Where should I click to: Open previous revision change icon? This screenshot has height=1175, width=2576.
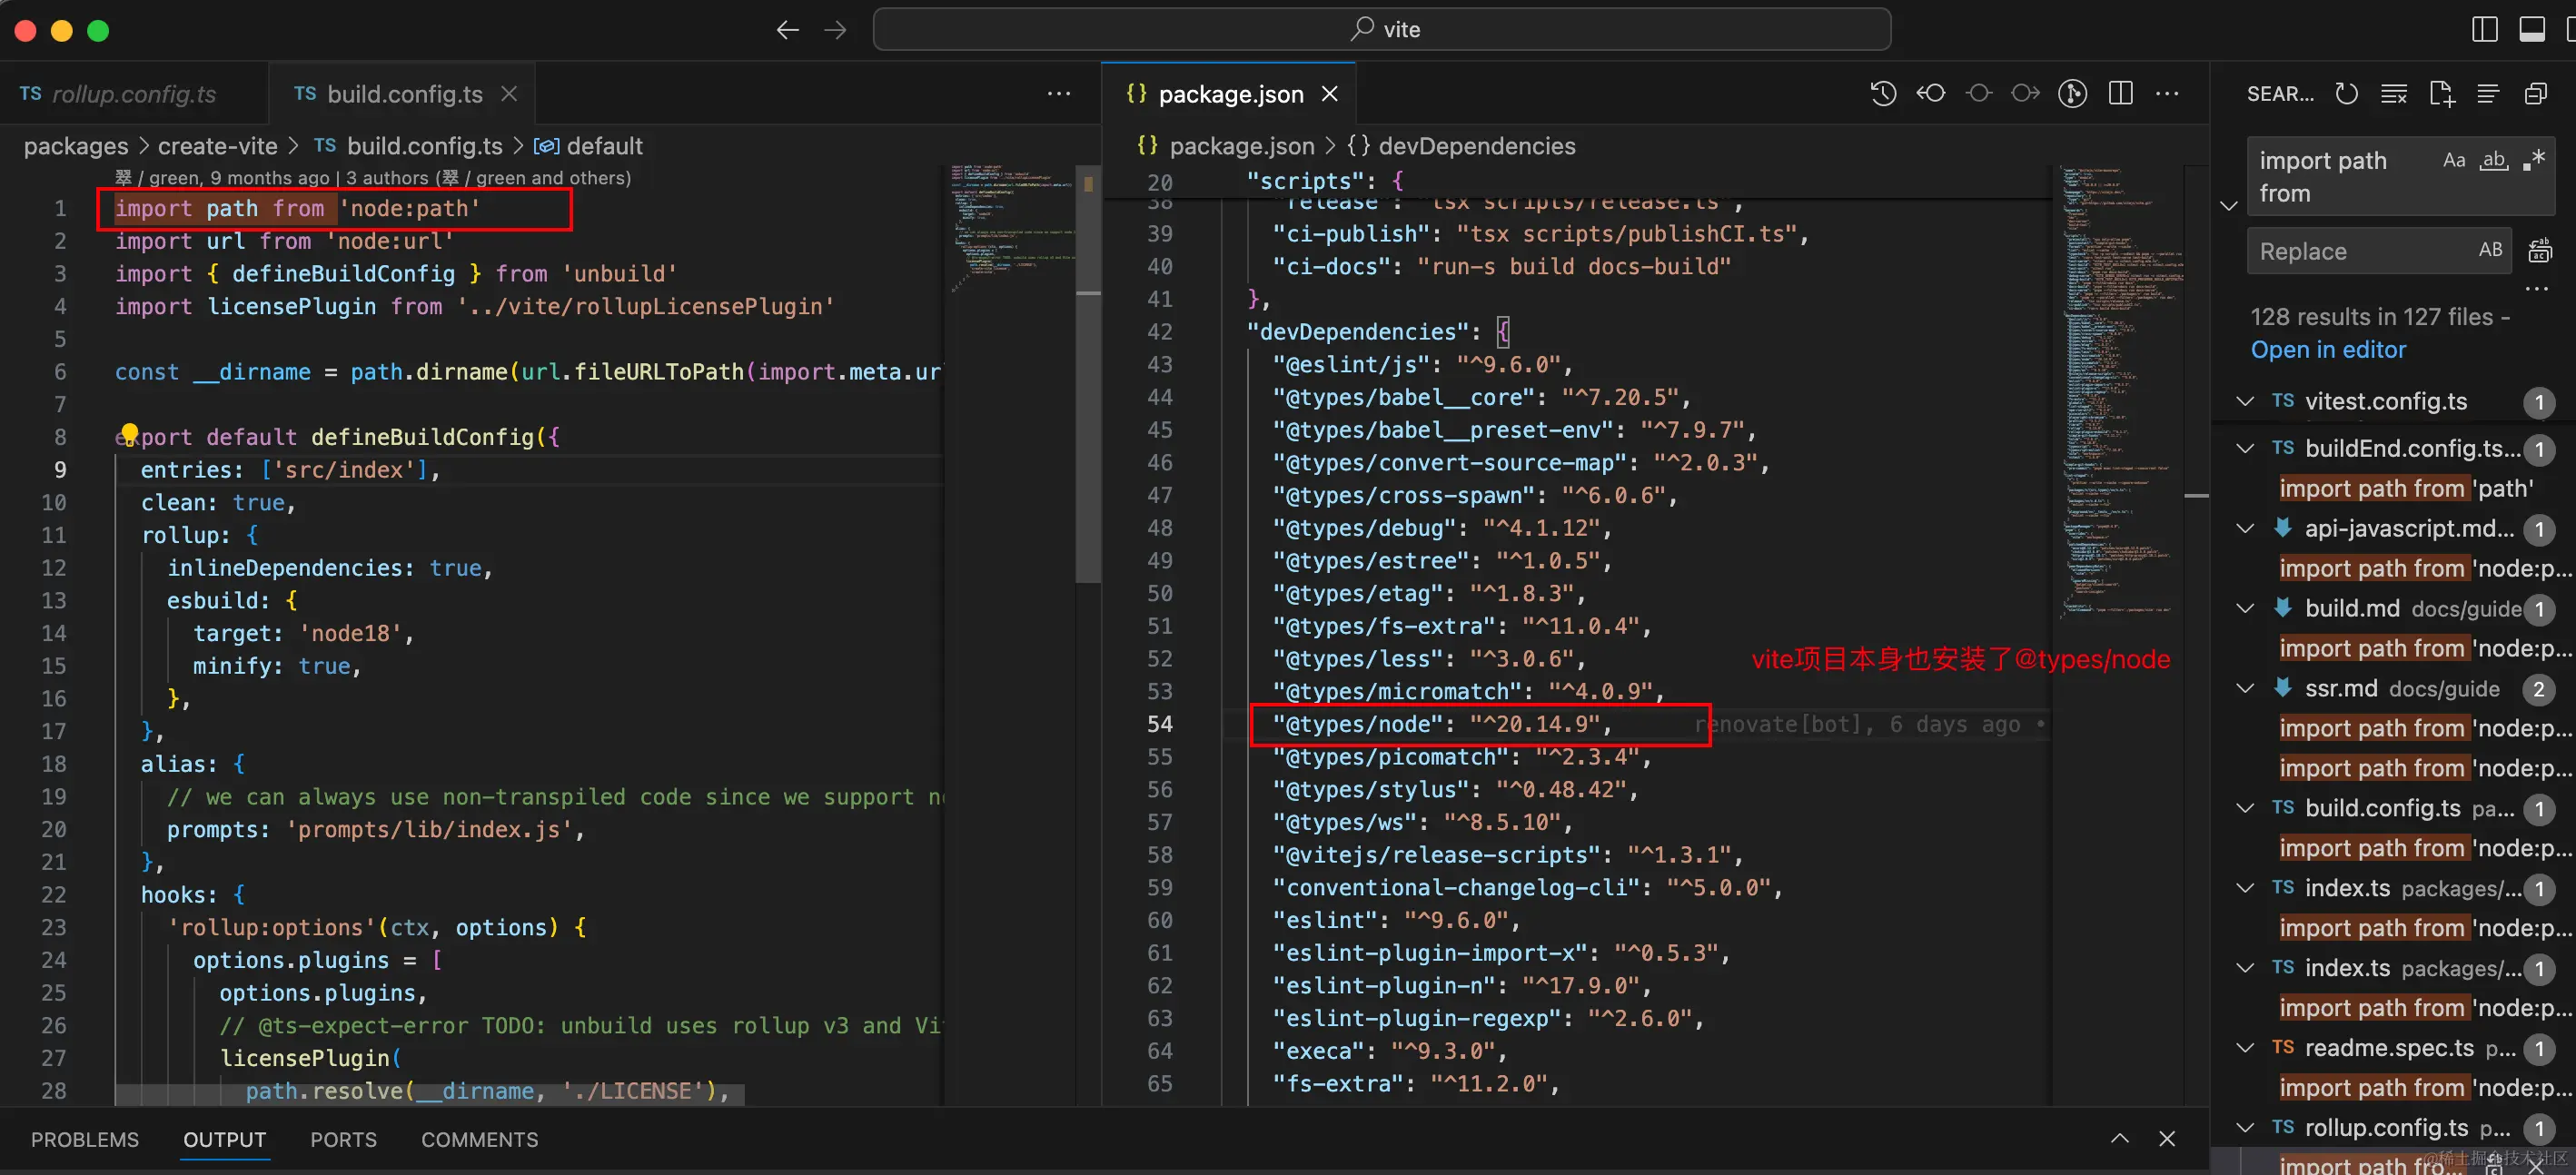click(x=1930, y=94)
